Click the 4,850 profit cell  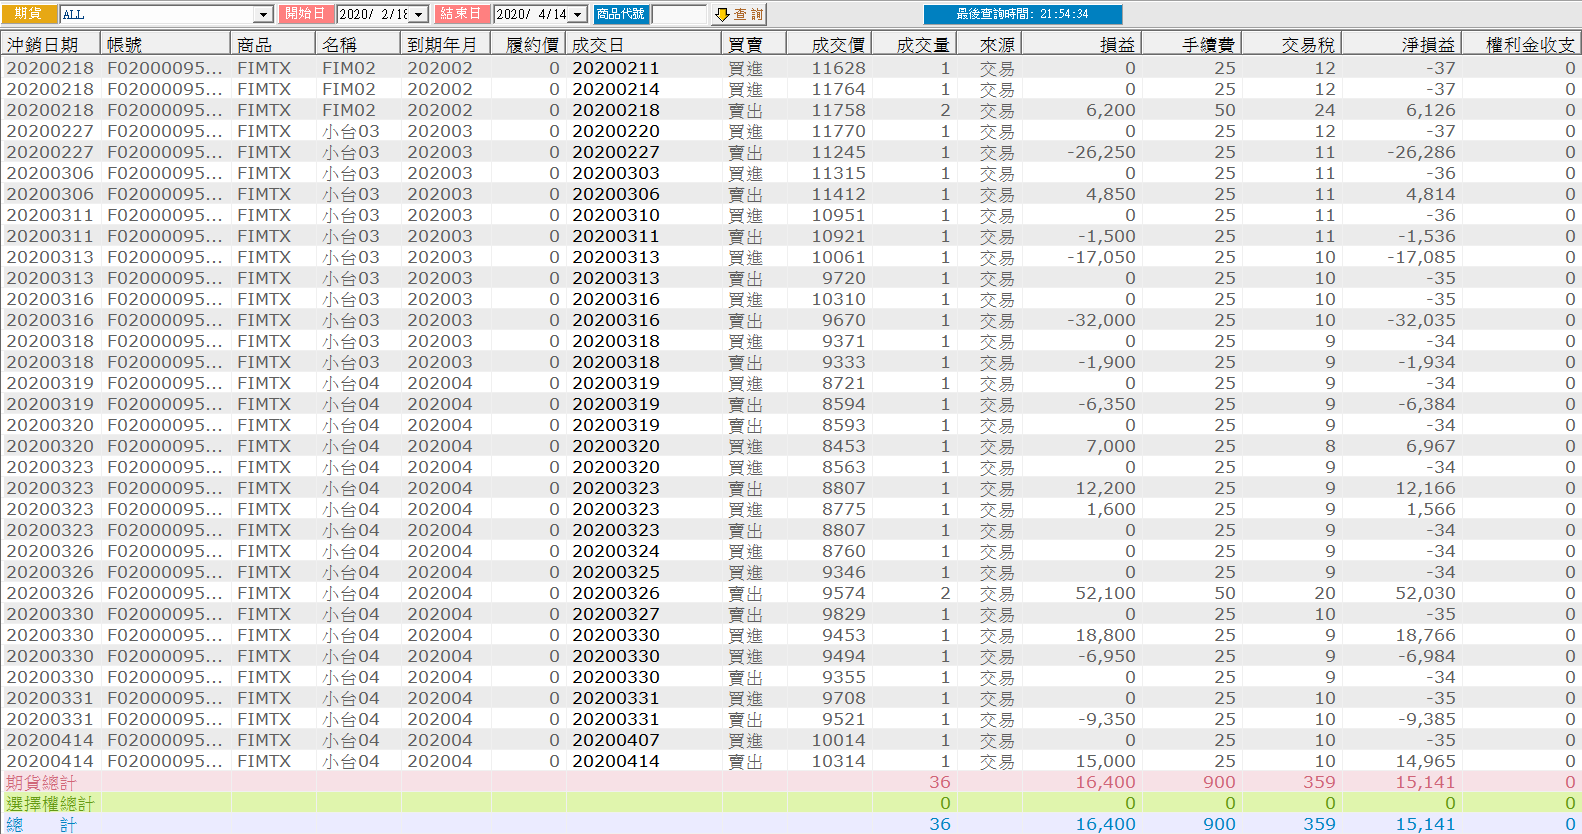(1111, 194)
